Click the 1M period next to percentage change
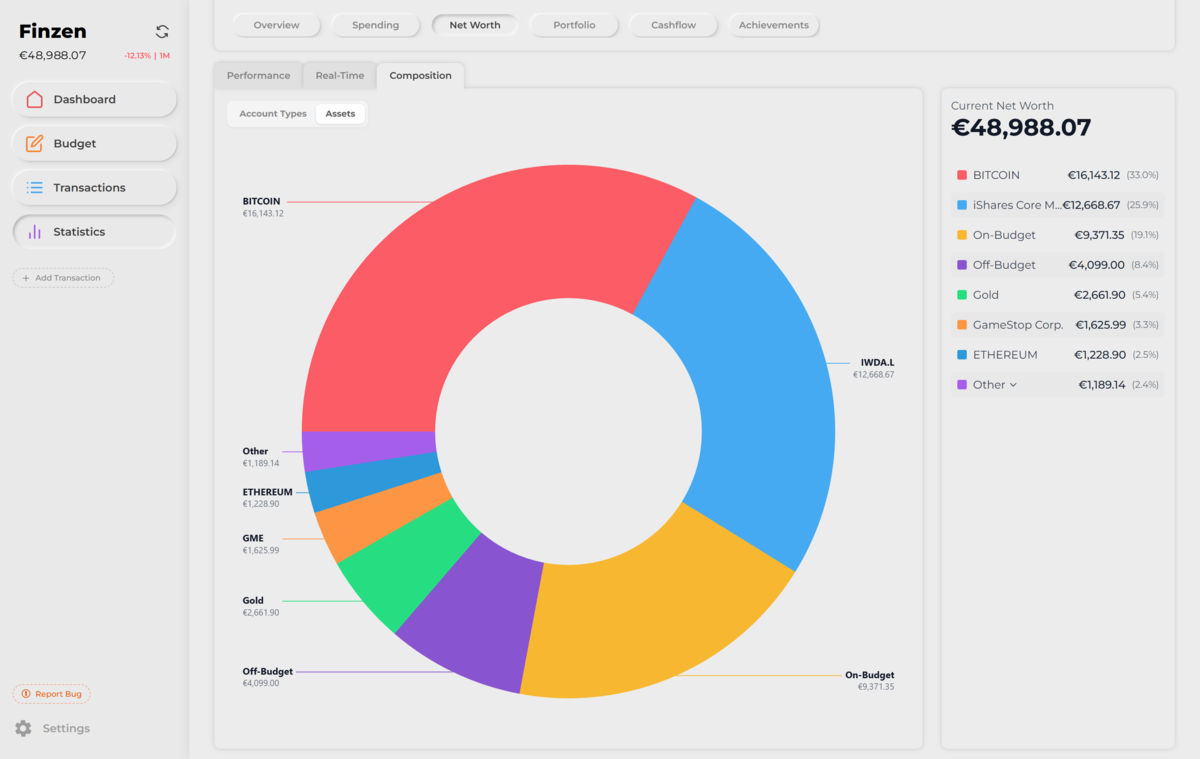The width and height of the screenshot is (1200, 759). click(164, 56)
